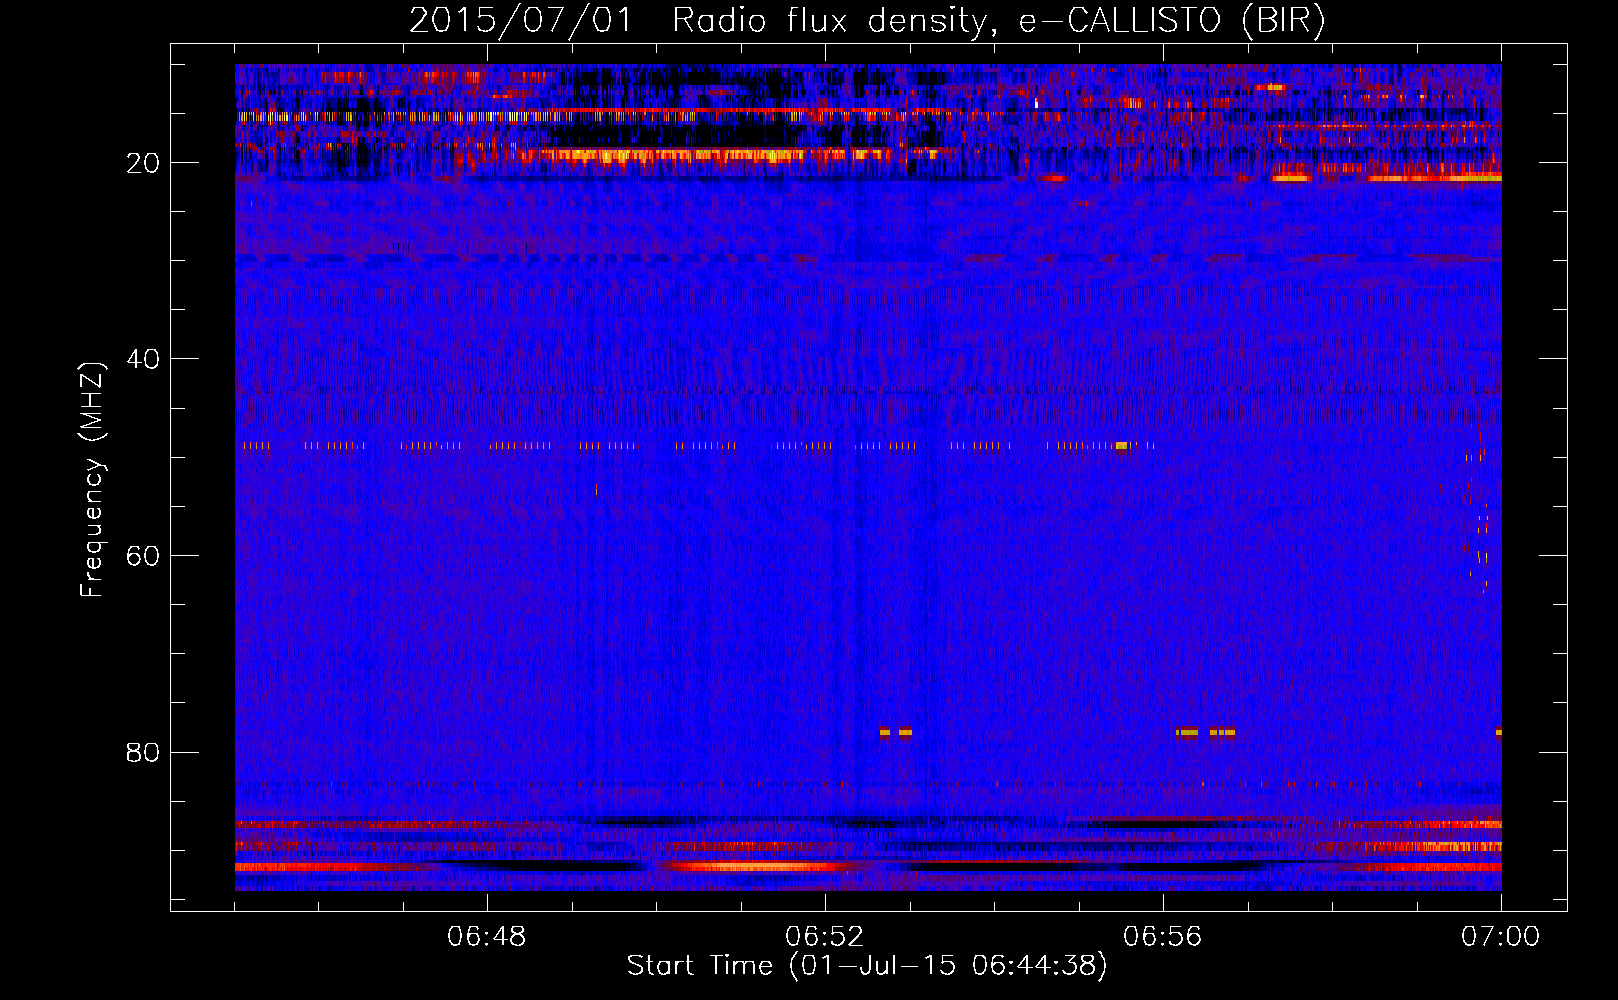
Task: Click the bright red burst near 92 MHz at 06:51
Action: point(755,866)
